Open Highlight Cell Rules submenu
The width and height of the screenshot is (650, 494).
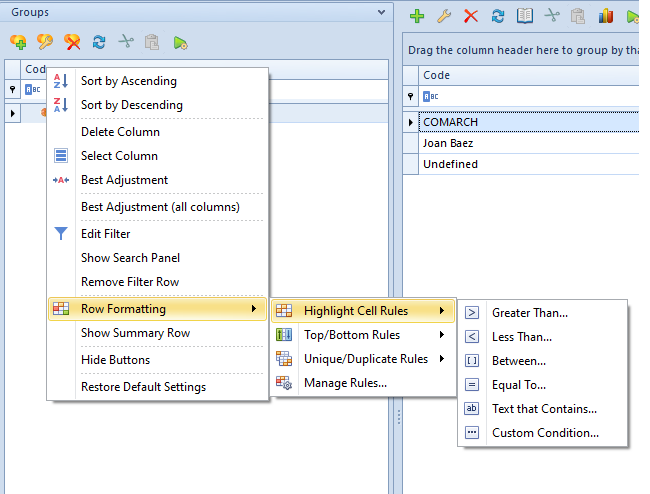tap(363, 311)
